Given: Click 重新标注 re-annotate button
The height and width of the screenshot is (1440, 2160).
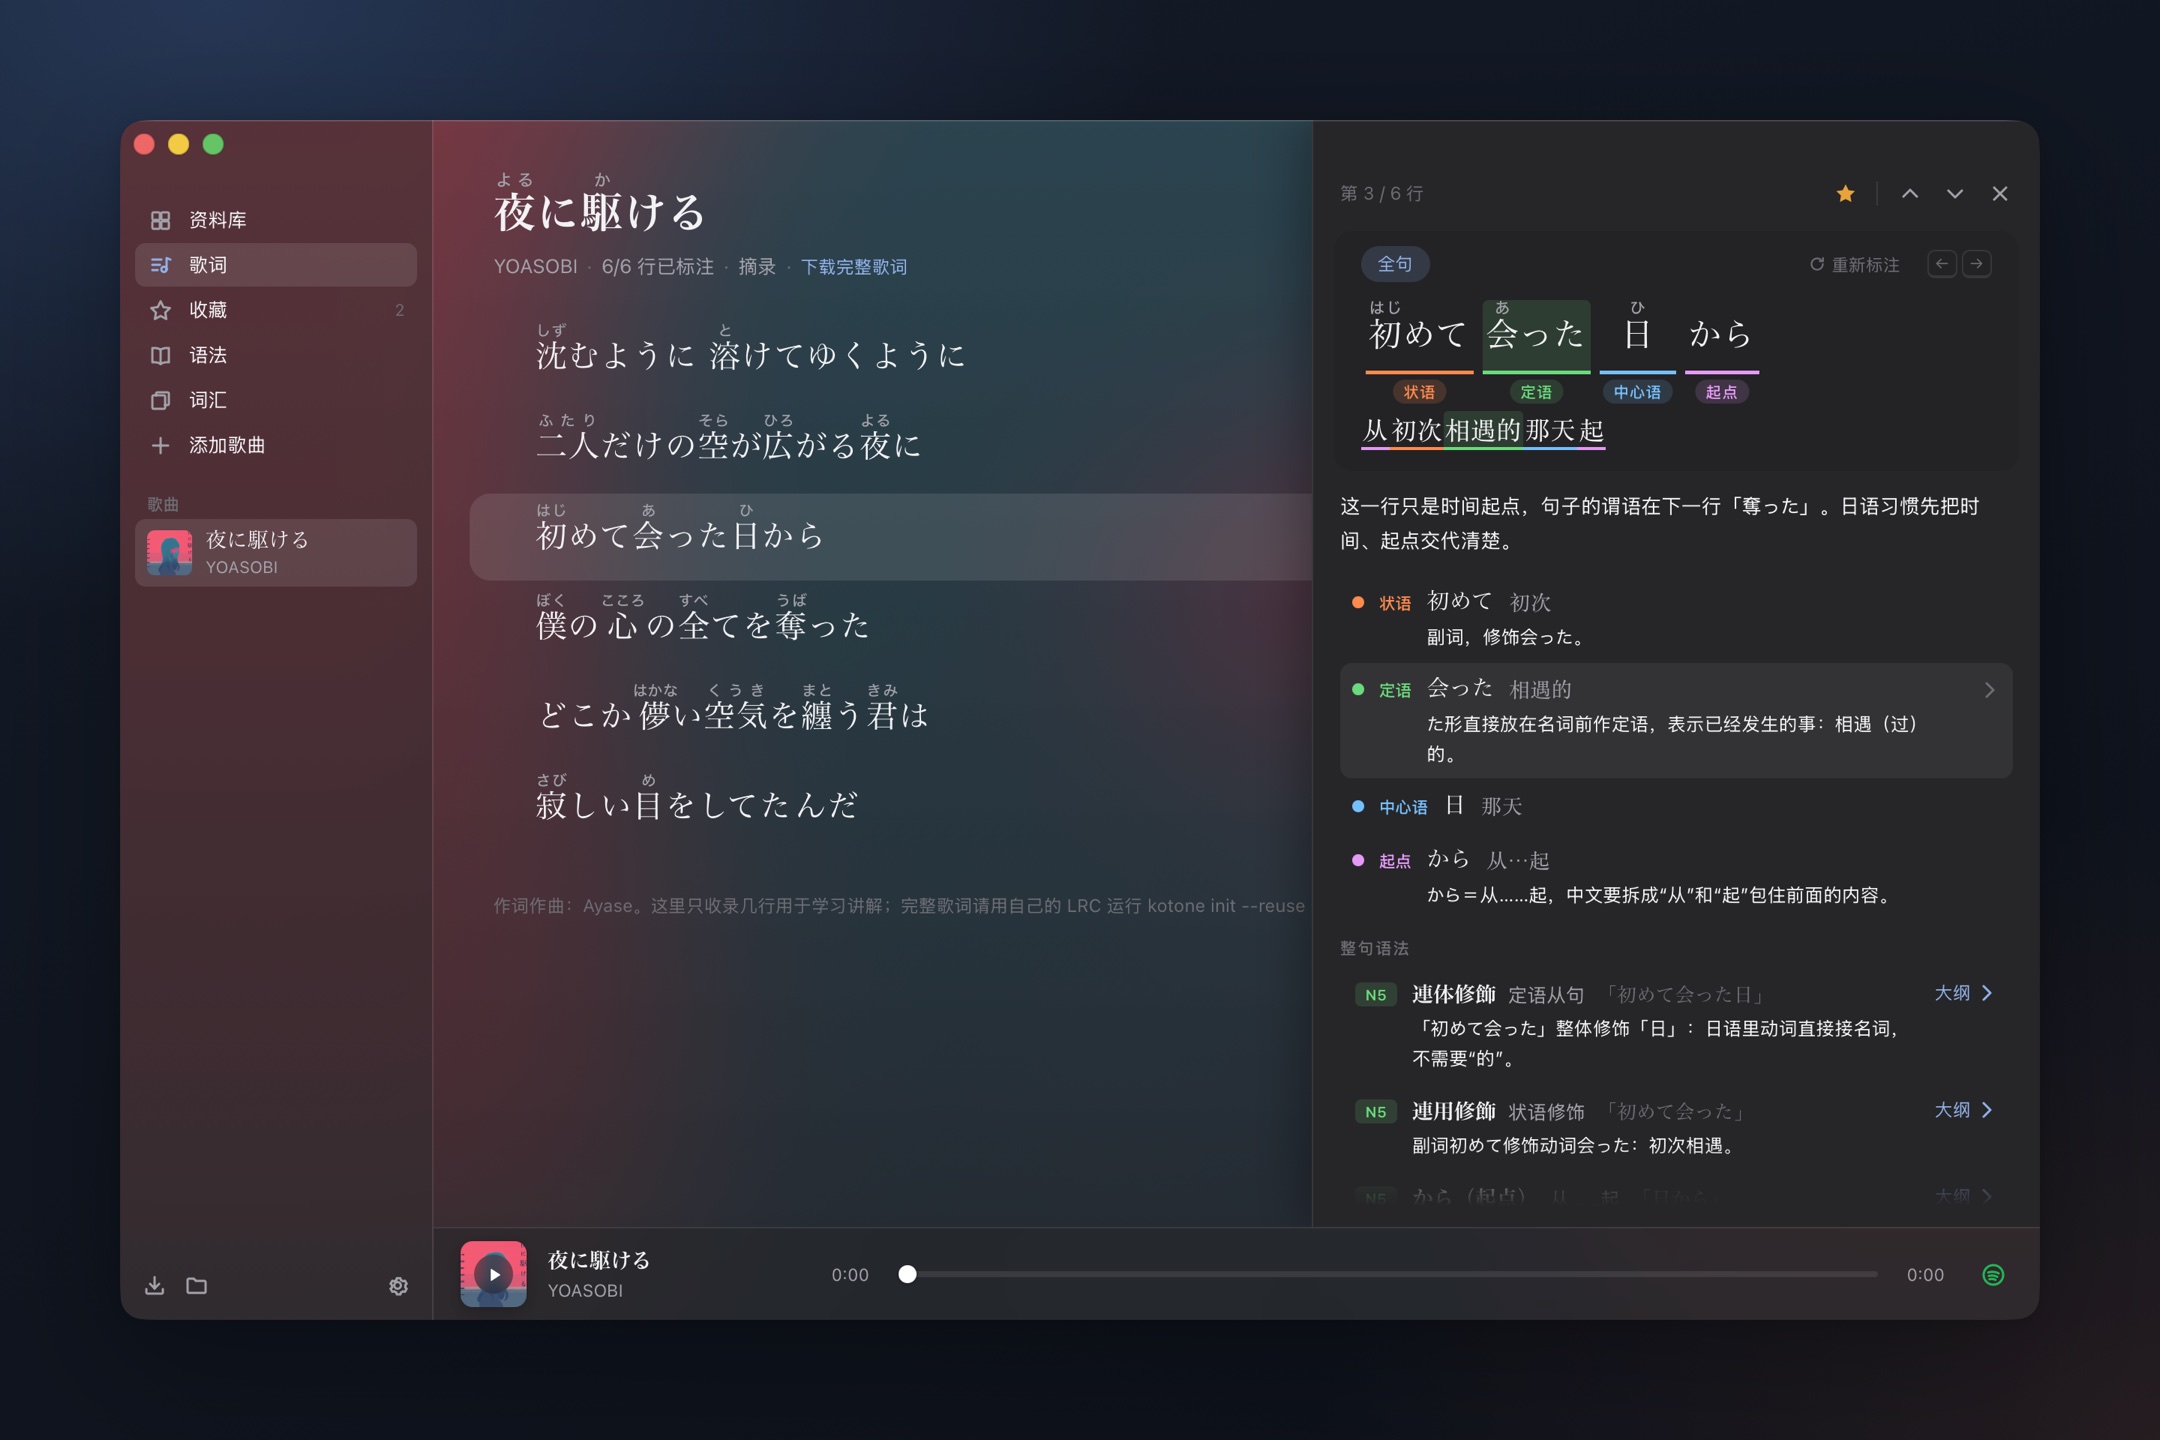Looking at the screenshot, I should (1854, 265).
